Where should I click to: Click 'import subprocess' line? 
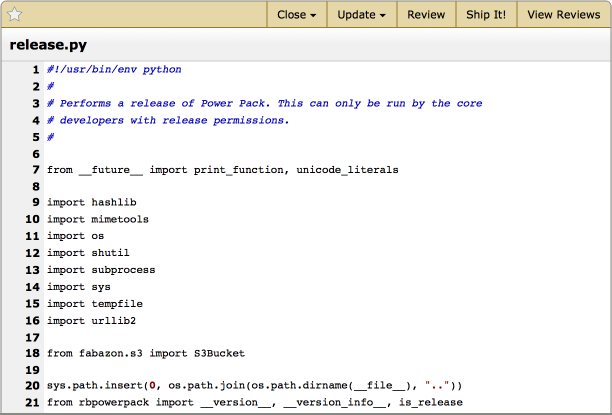[x=101, y=270]
